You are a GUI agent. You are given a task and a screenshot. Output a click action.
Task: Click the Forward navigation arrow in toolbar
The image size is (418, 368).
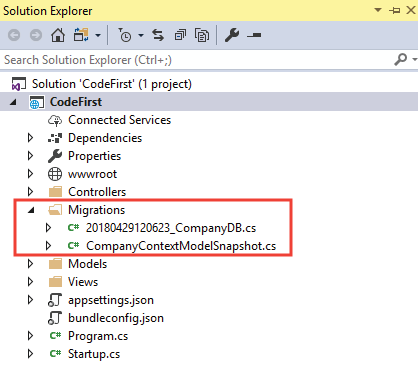tap(36, 35)
